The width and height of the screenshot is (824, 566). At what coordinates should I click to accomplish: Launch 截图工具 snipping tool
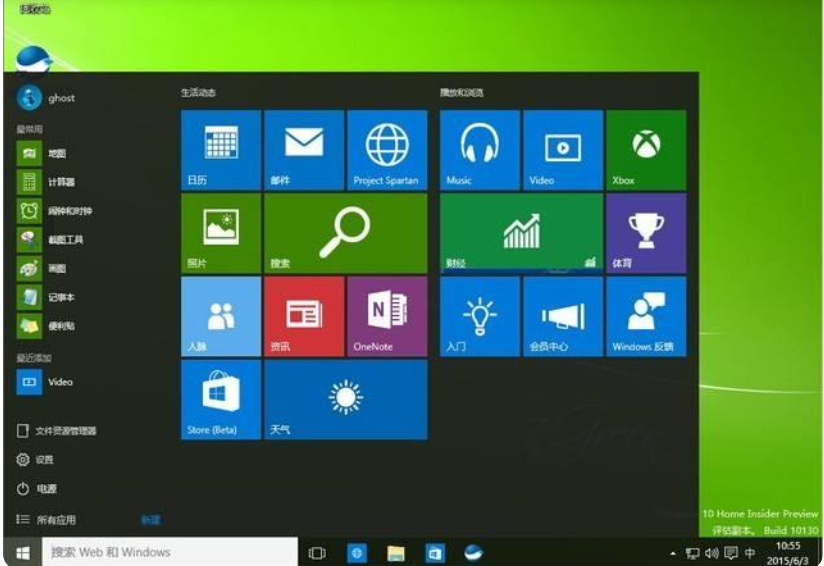pos(50,240)
